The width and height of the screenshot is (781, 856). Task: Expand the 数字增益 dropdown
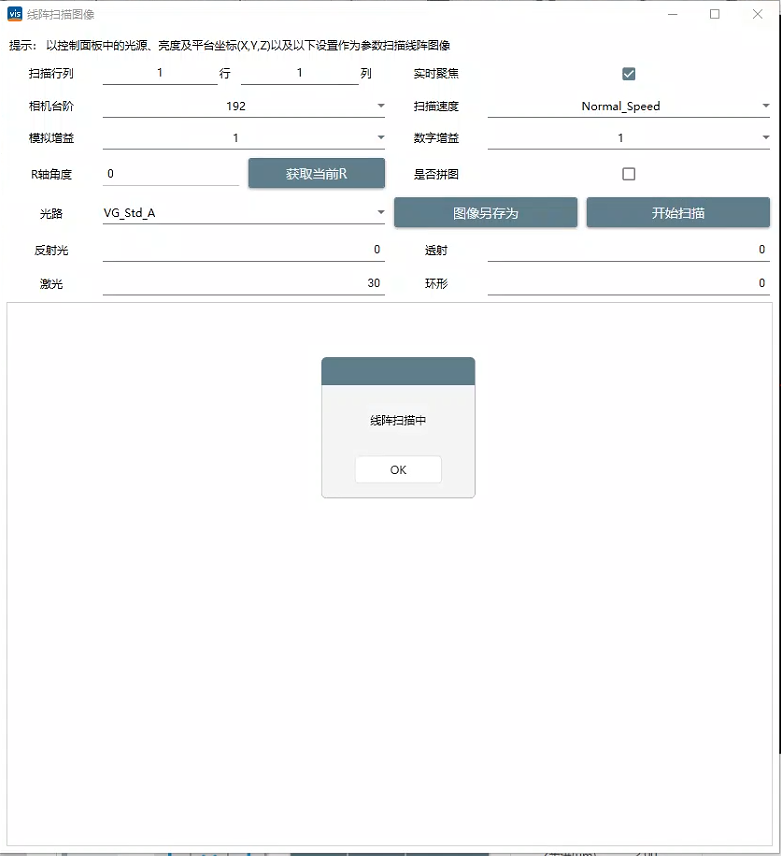(628, 138)
